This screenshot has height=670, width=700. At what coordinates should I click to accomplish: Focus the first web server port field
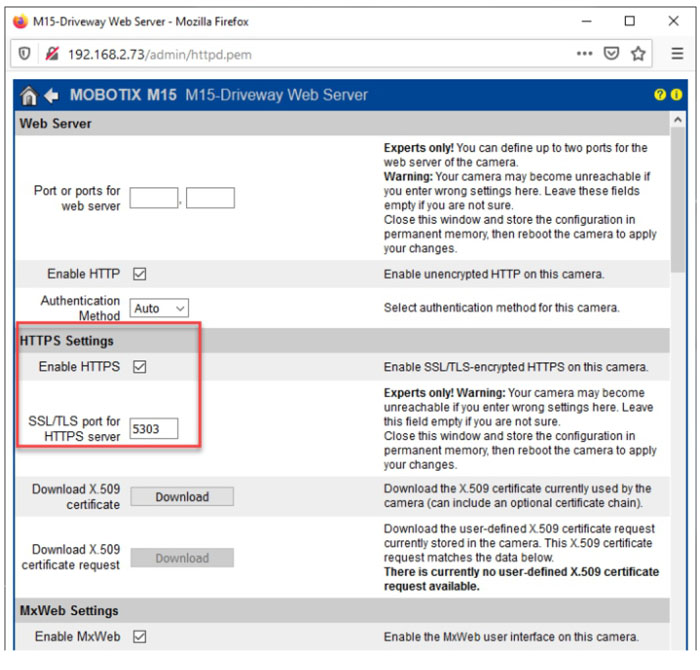[x=154, y=198]
